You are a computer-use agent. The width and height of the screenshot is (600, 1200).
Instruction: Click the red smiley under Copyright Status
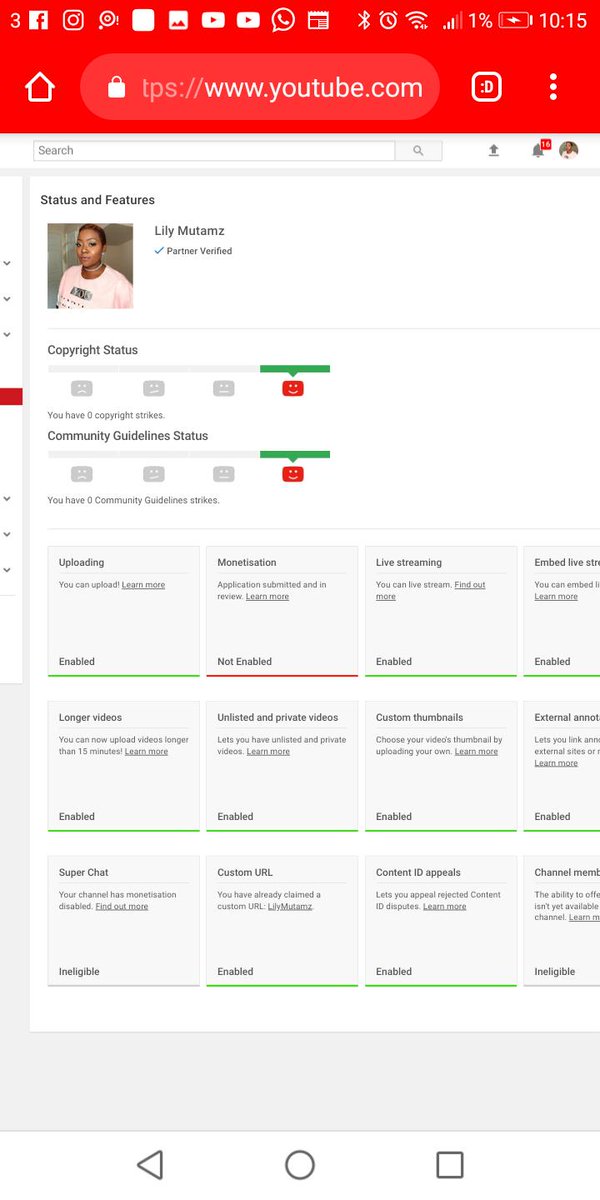[292, 388]
